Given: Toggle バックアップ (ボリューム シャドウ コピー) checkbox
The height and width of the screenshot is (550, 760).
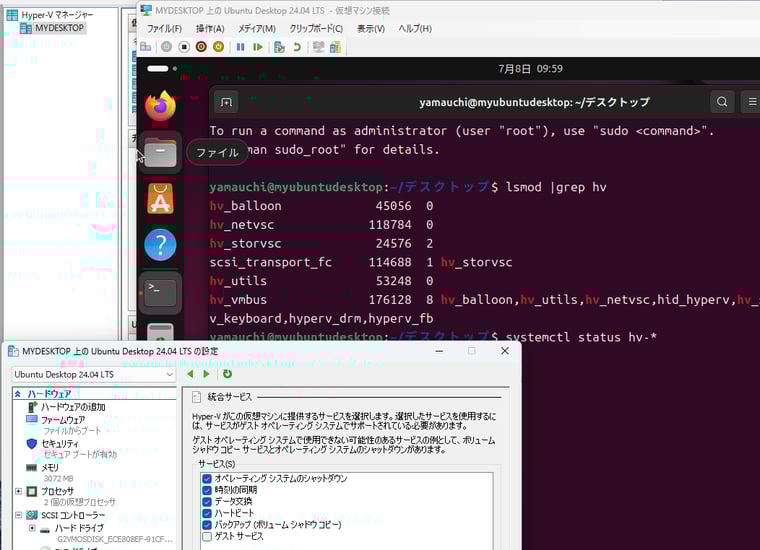Looking at the screenshot, I should point(207,525).
